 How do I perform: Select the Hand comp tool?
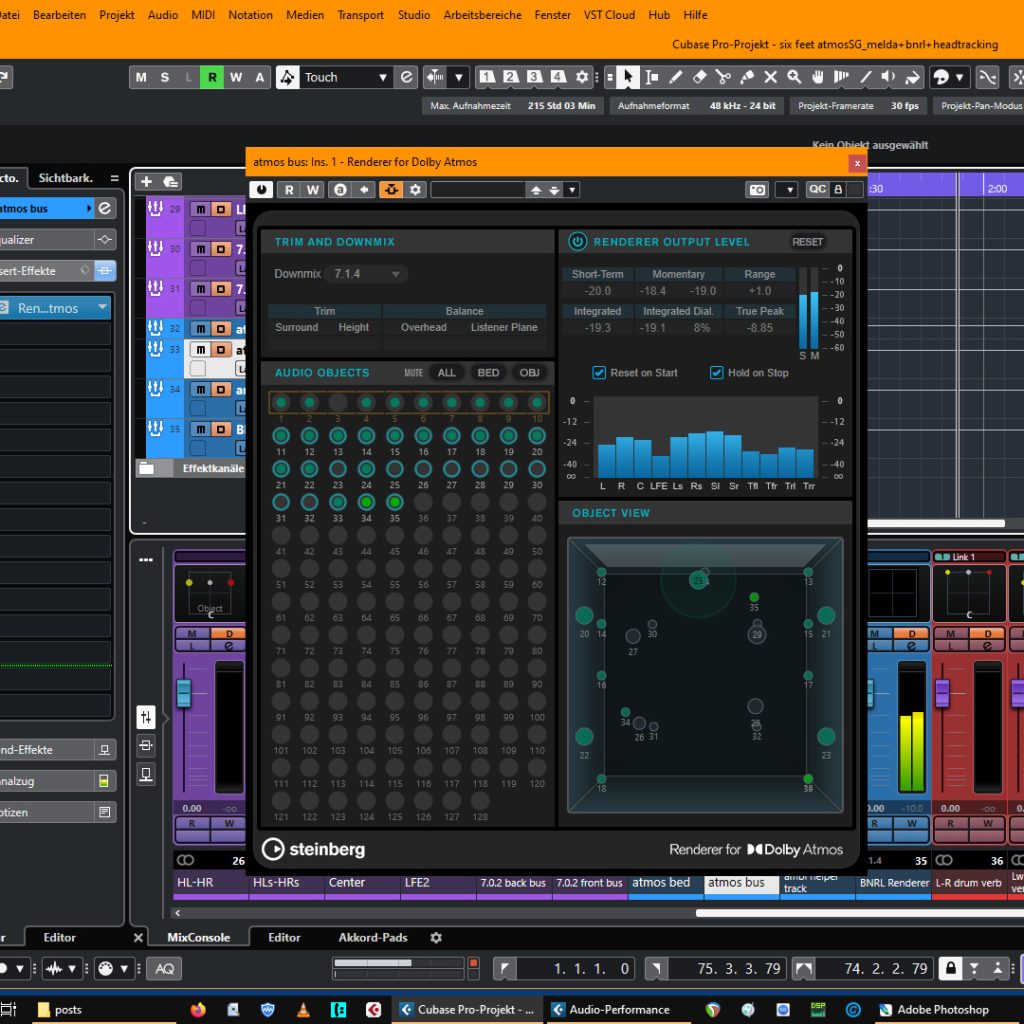point(818,77)
